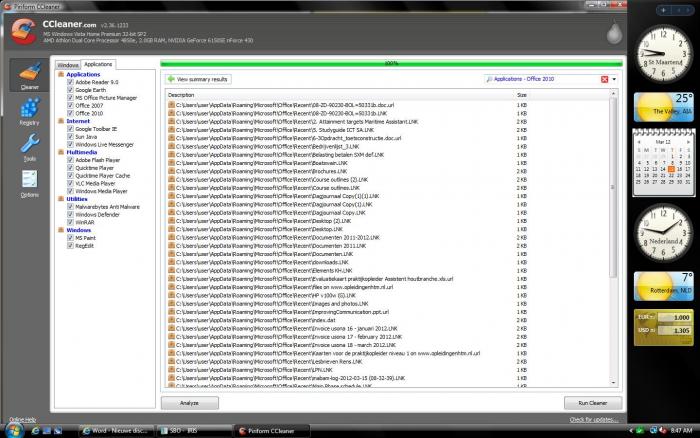This screenshot has width=700, height=438.
Task: Click file icon of index.dat row
Action: click(x=171, y=320)
